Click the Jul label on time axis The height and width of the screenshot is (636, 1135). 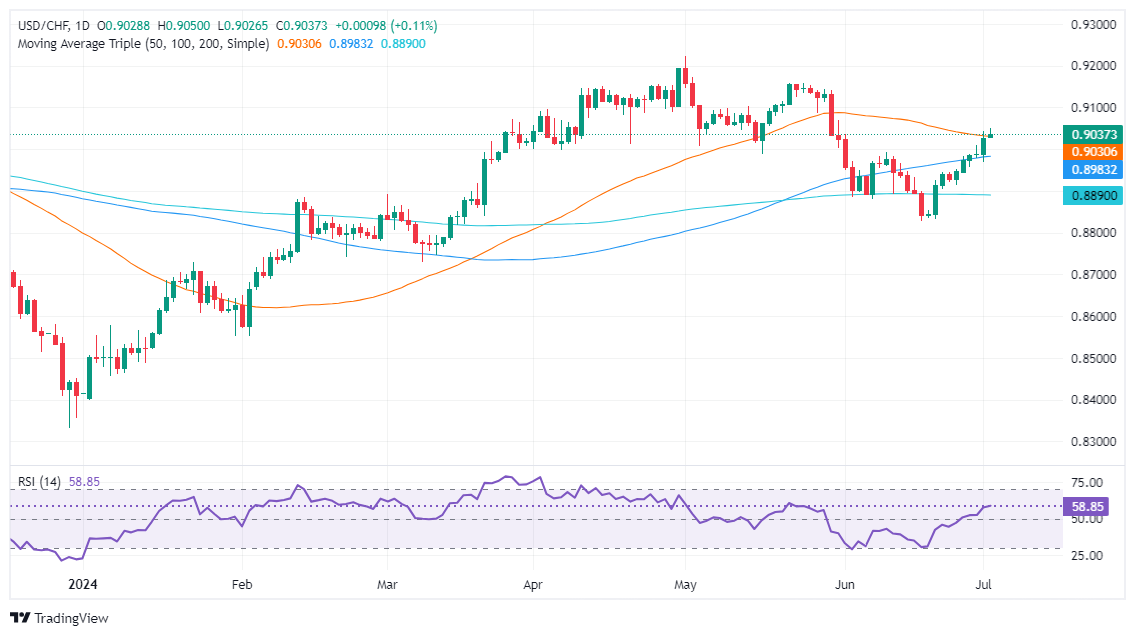click(983, 585)
